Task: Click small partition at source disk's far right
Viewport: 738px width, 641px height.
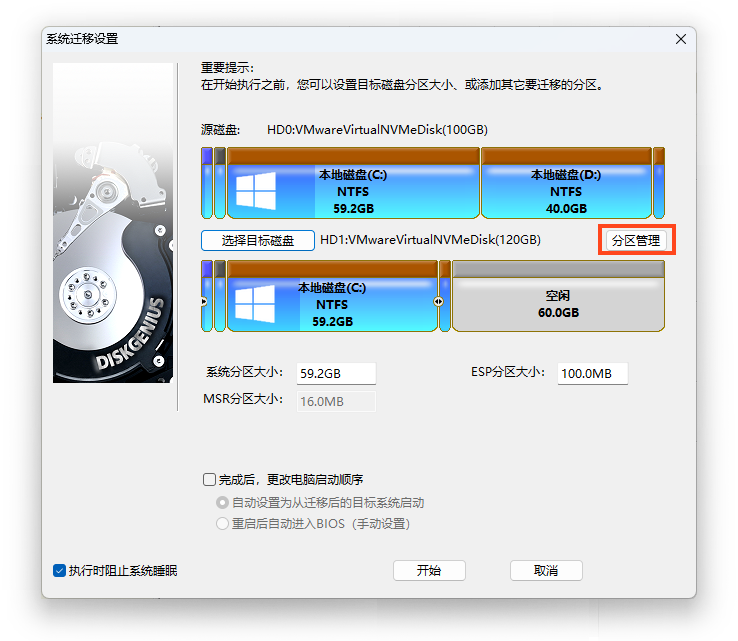Action: click(659, 183)
